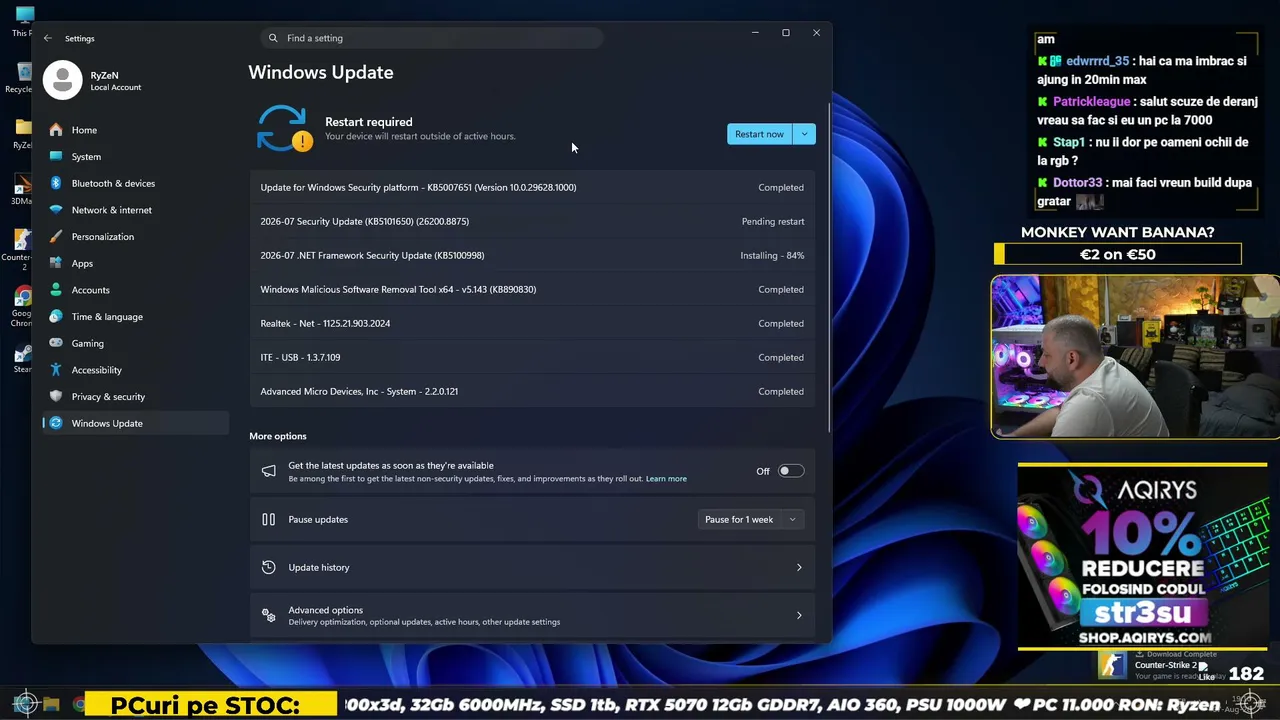Select the This PC desktop icon
Screen dimensions: 1280x720
(22, 21)
